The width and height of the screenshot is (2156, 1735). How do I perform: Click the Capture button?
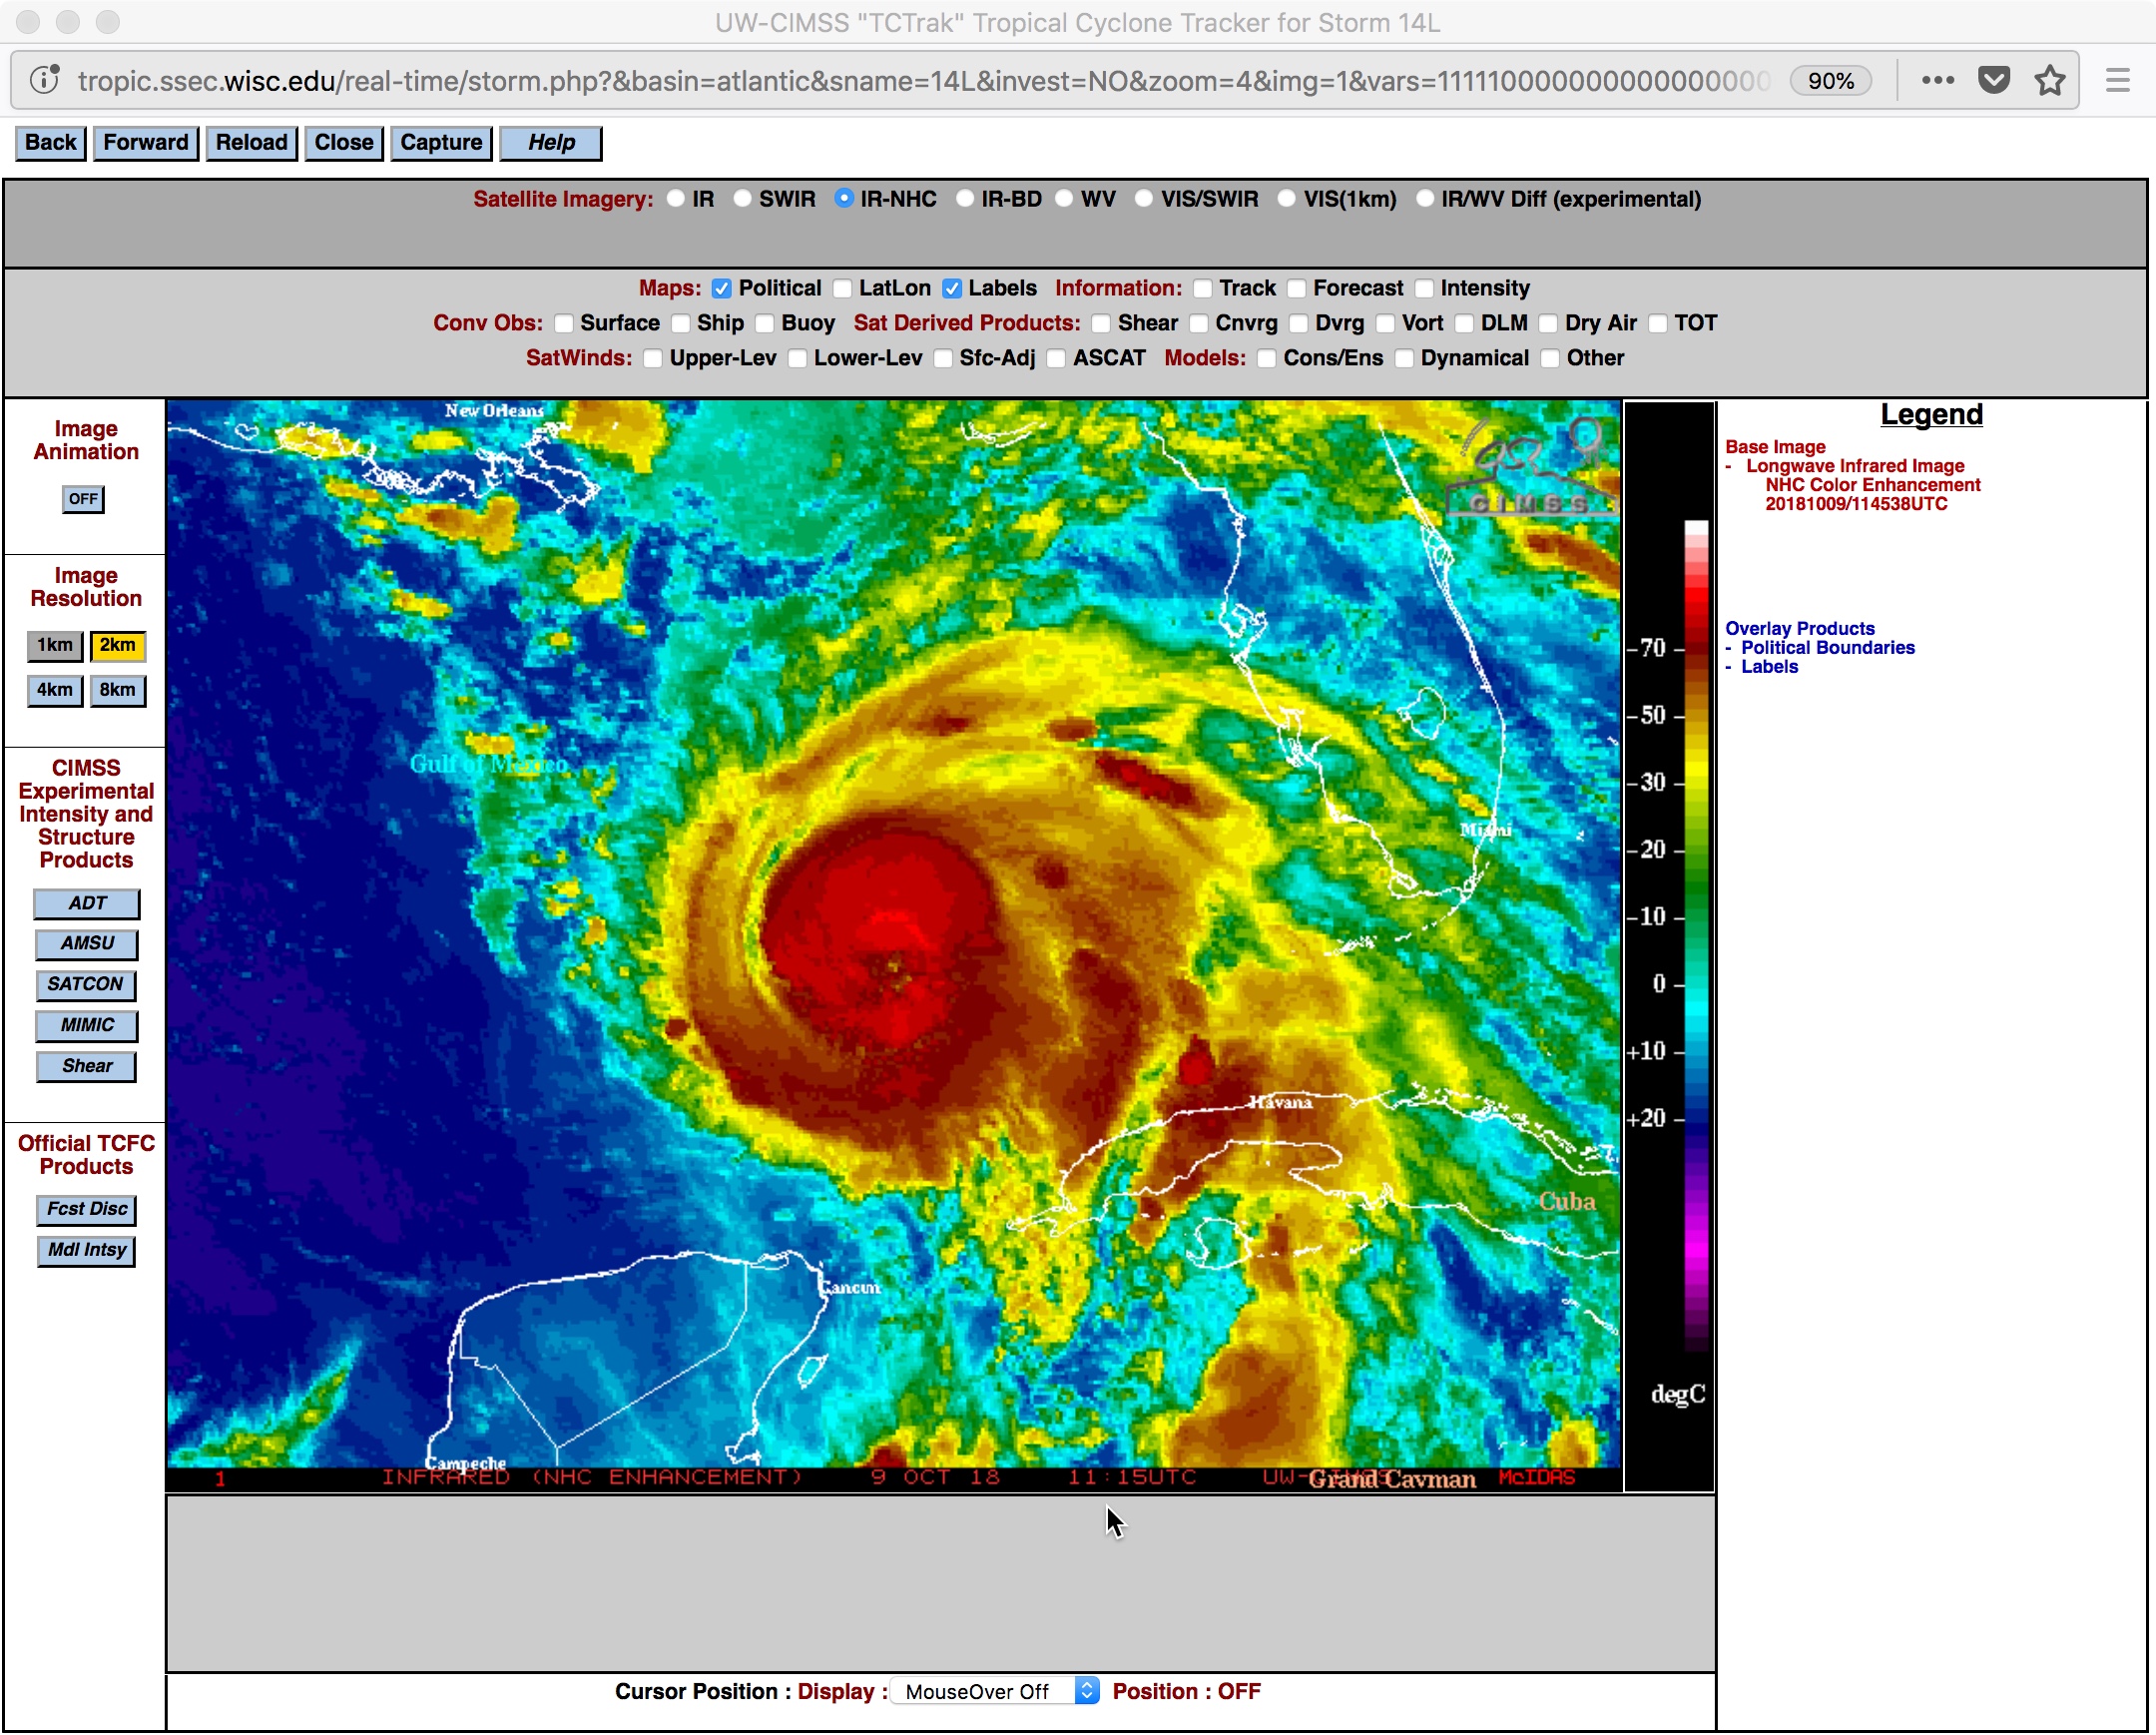(x=441, y=142)
